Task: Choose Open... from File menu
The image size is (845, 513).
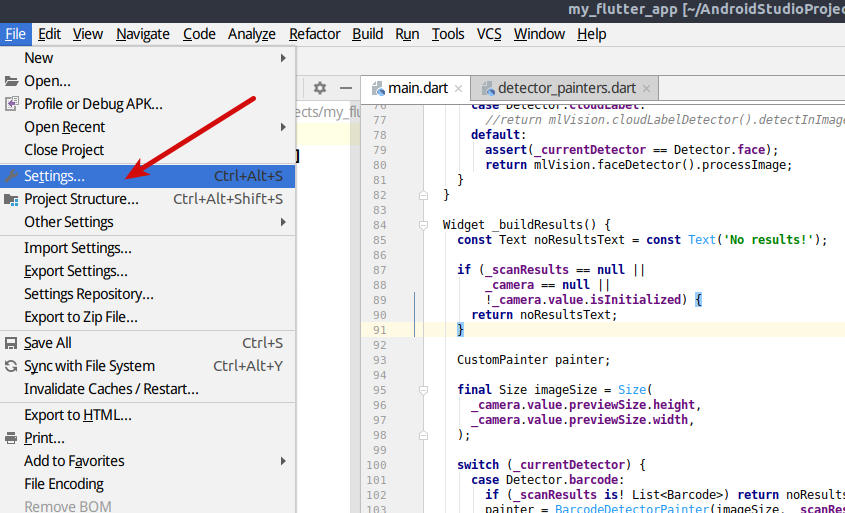Action: 148,81
